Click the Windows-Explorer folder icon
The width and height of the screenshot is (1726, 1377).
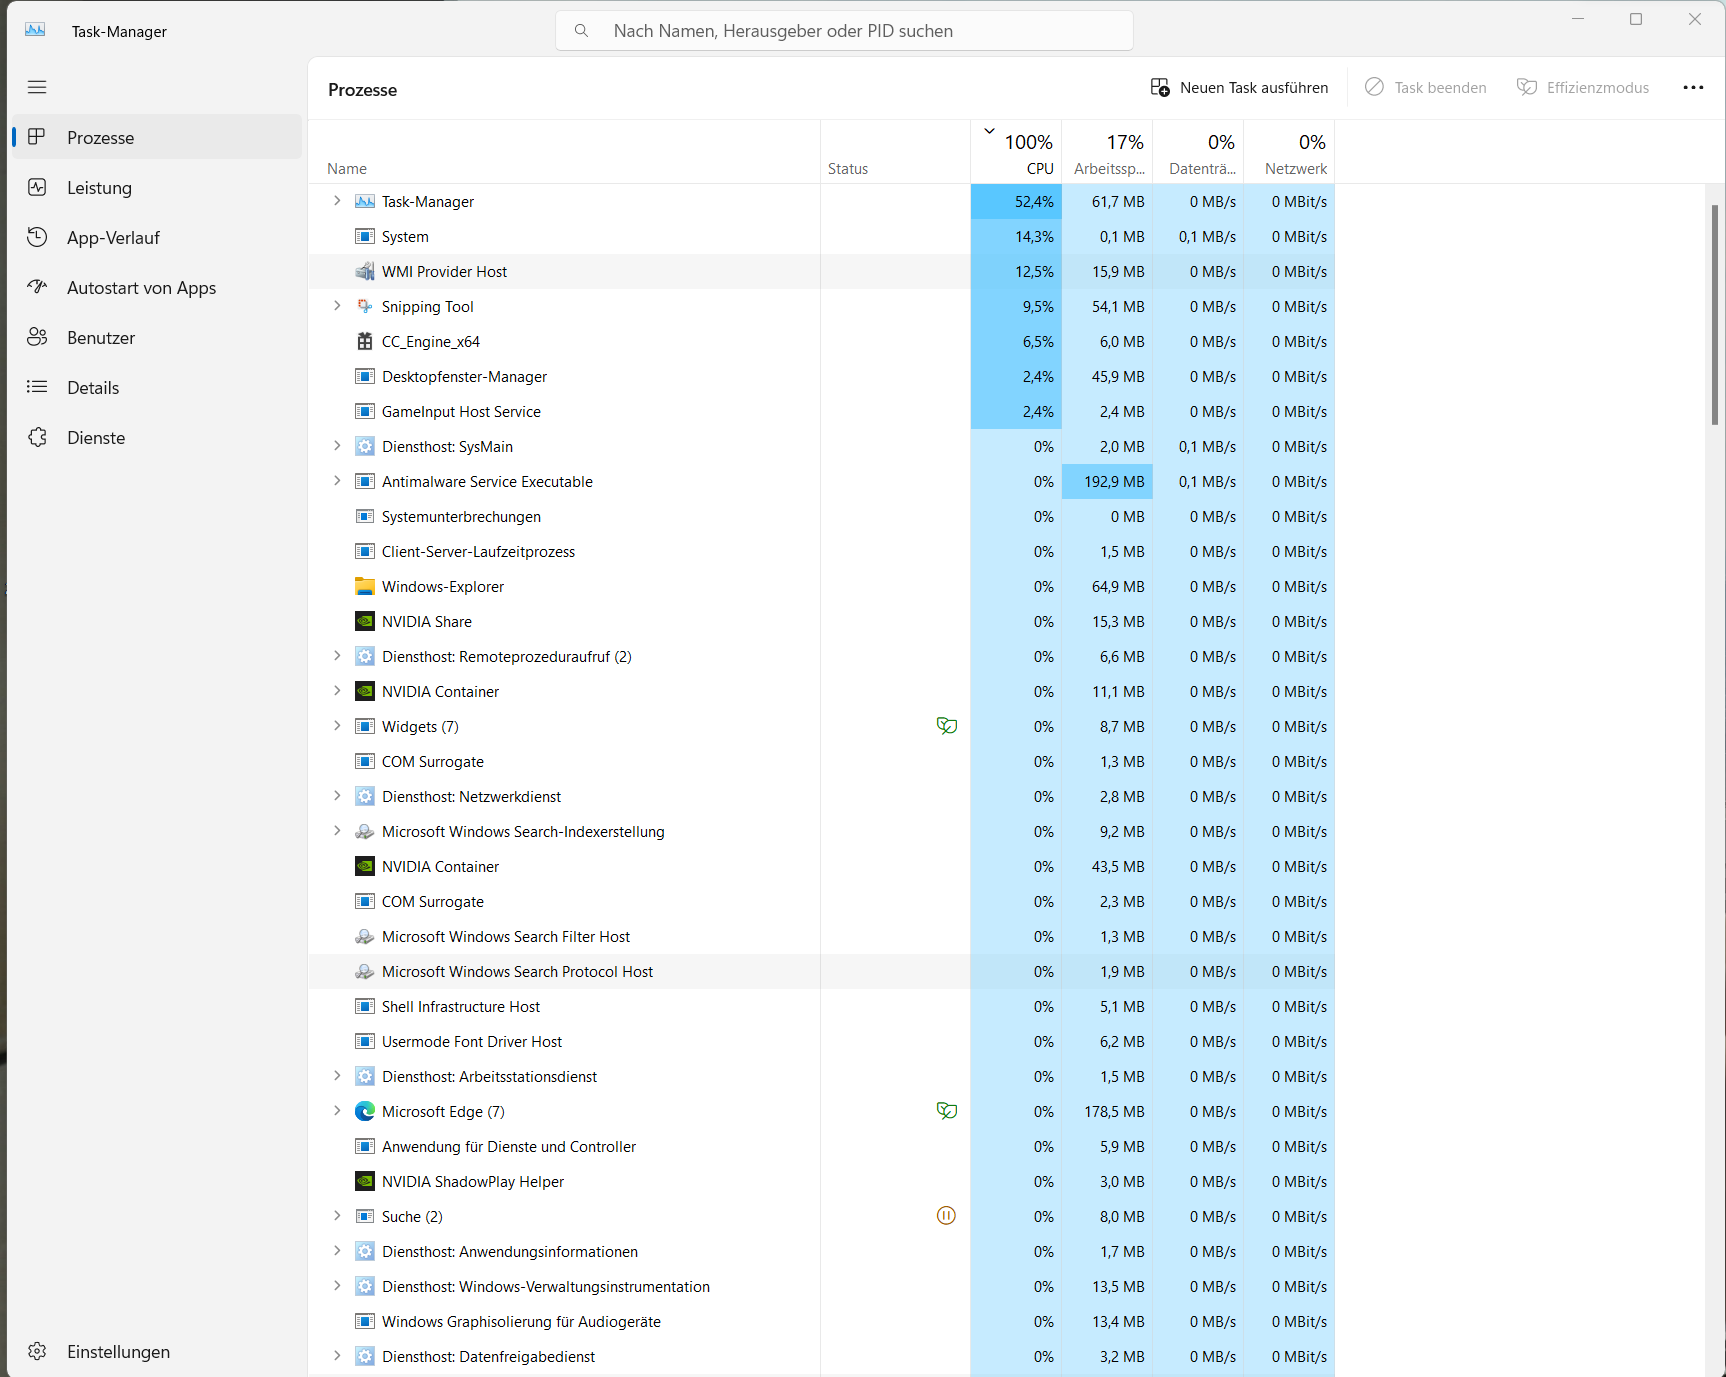pyautogui.click(x=365, y=586)
